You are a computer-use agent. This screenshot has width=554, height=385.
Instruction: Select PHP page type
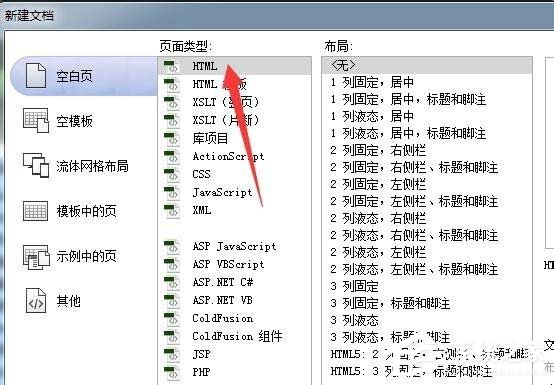pyautogui.click(x=201, y=372)
